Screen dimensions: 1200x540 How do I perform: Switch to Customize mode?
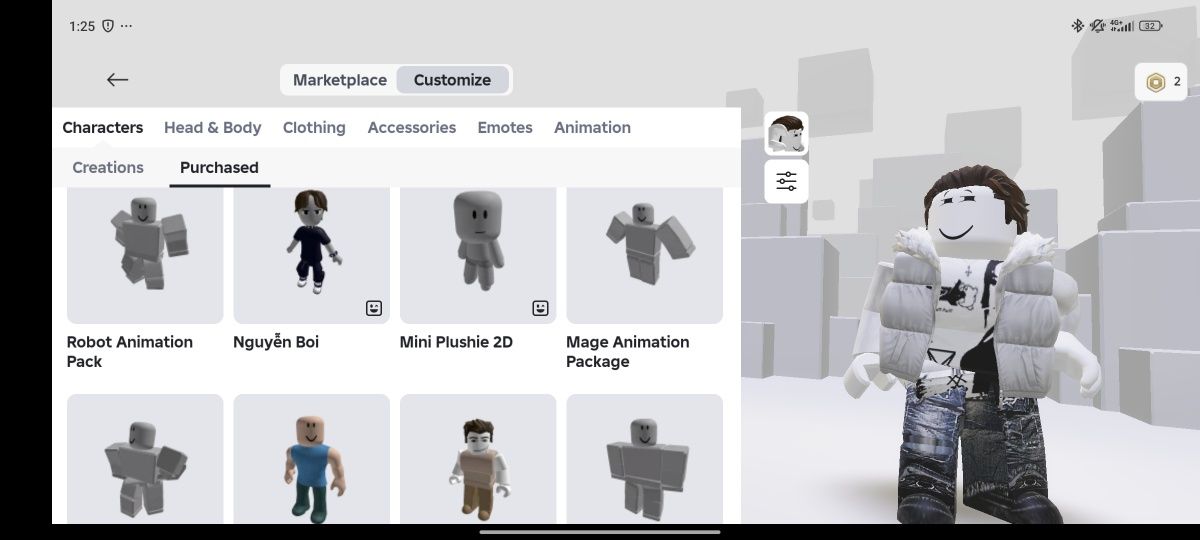point(453,80)
